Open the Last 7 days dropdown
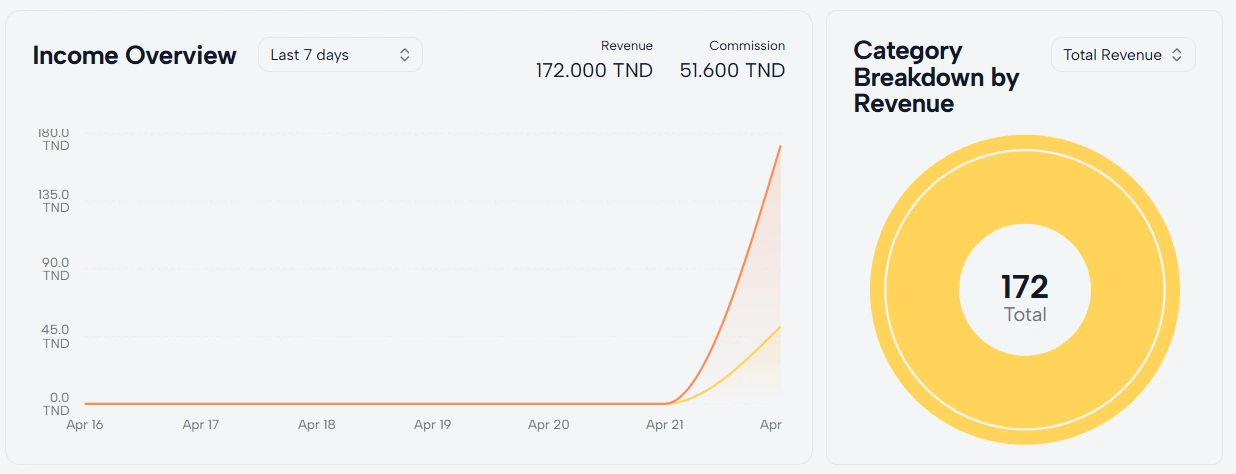The height and width of the screenshot is (474, 1236). click(x=339, y=55)
